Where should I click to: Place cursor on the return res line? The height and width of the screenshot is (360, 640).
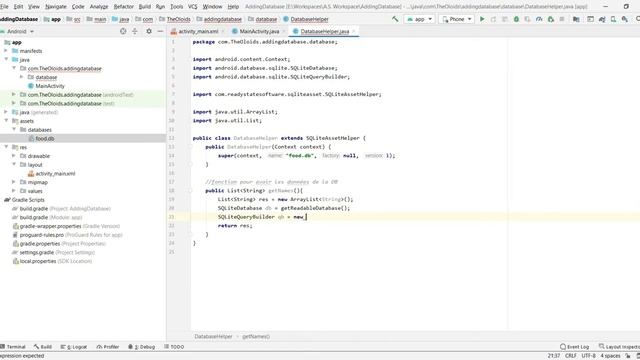click(235, 226)
